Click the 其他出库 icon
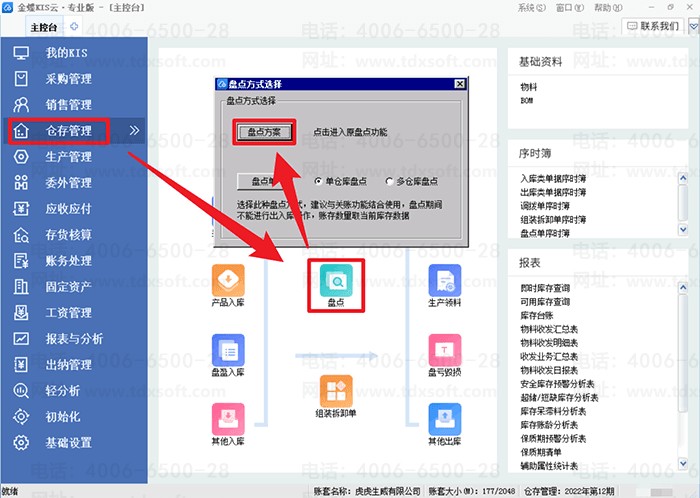This screenshot has width=700, height=498. 445,421
